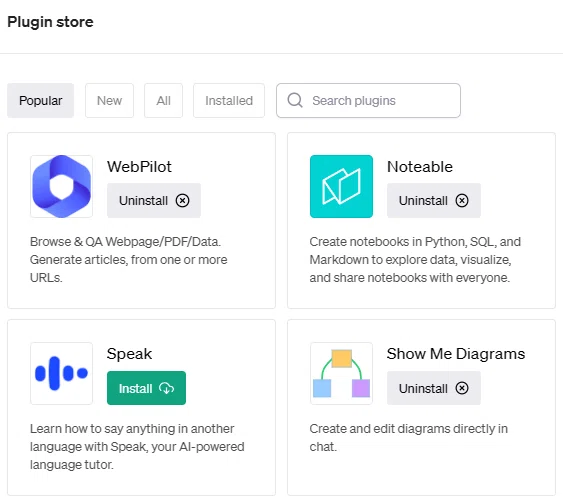Click the Speak description text
This screenshot has height=501, width=563.
tap(137, 447)
